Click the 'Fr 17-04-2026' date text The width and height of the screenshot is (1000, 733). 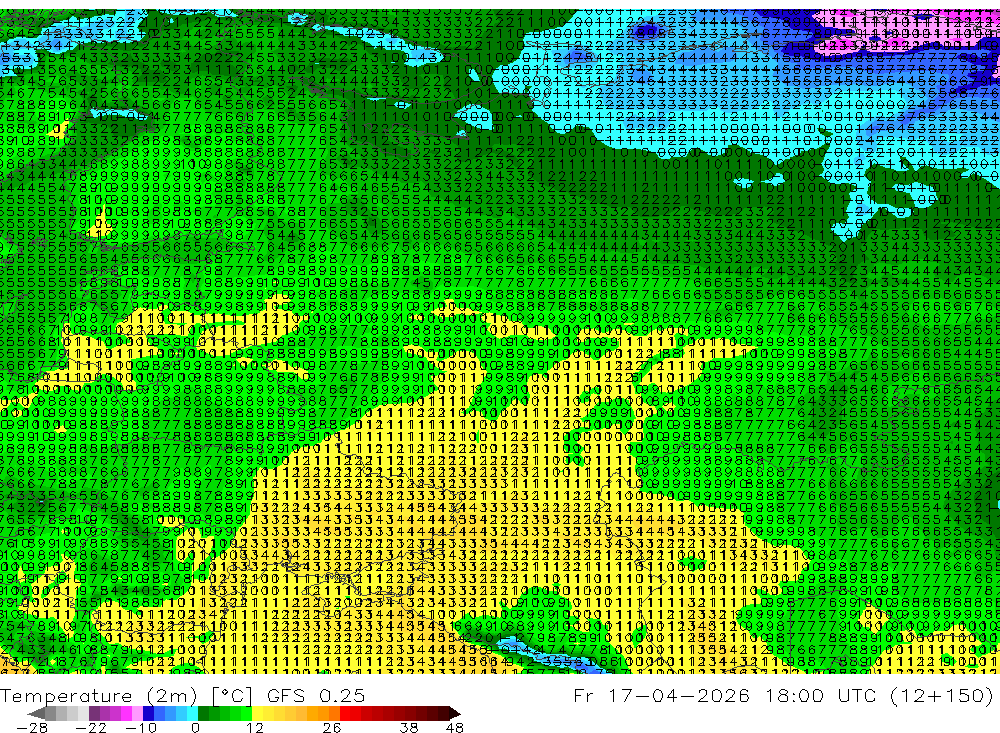coord(661,695)
